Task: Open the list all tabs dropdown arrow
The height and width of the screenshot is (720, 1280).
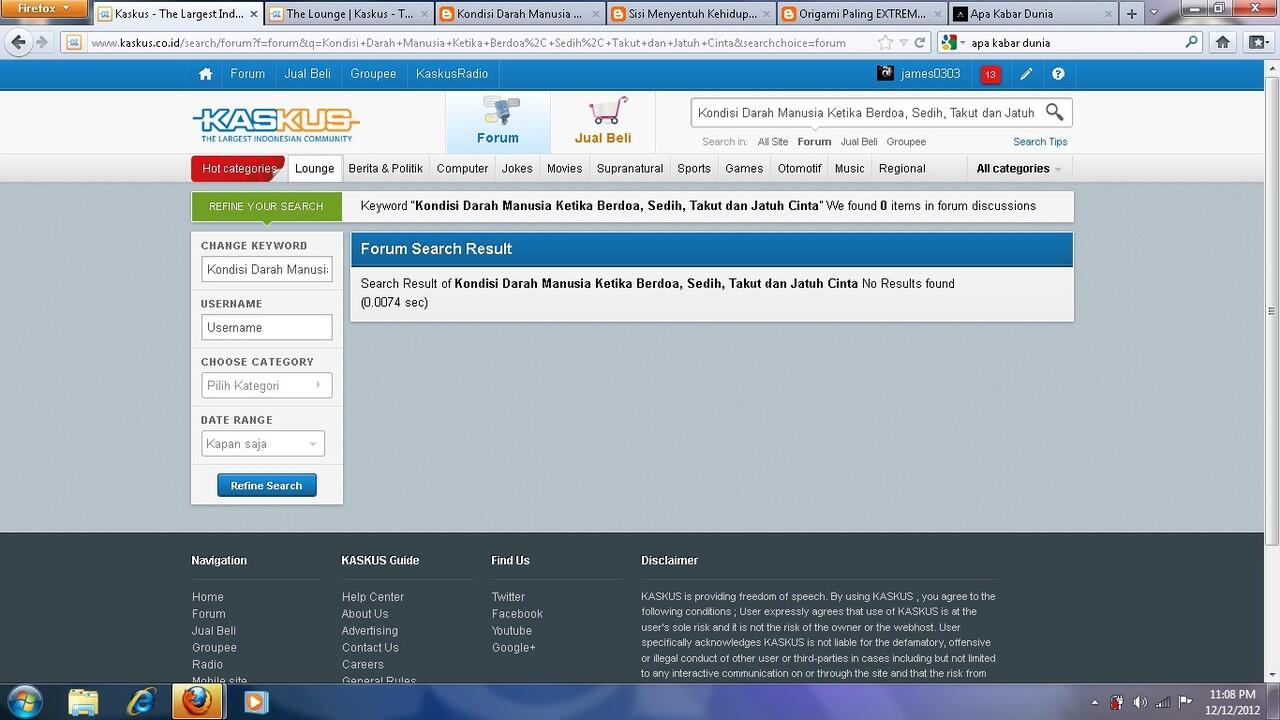Action: click(x=1154, y=14)
